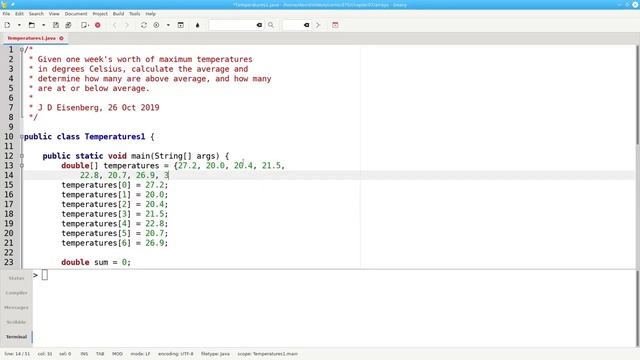Click the 'col: 31' status entry
Viewport: 640px width, 360px height.
point(45,354)
